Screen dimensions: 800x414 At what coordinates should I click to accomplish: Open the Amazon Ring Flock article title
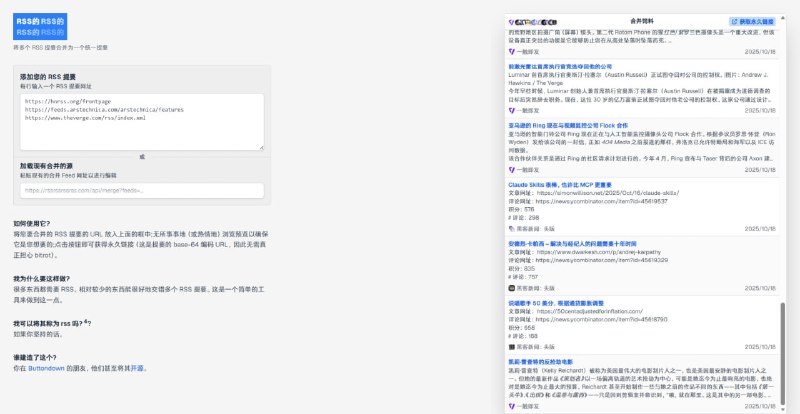click(568, 126)
